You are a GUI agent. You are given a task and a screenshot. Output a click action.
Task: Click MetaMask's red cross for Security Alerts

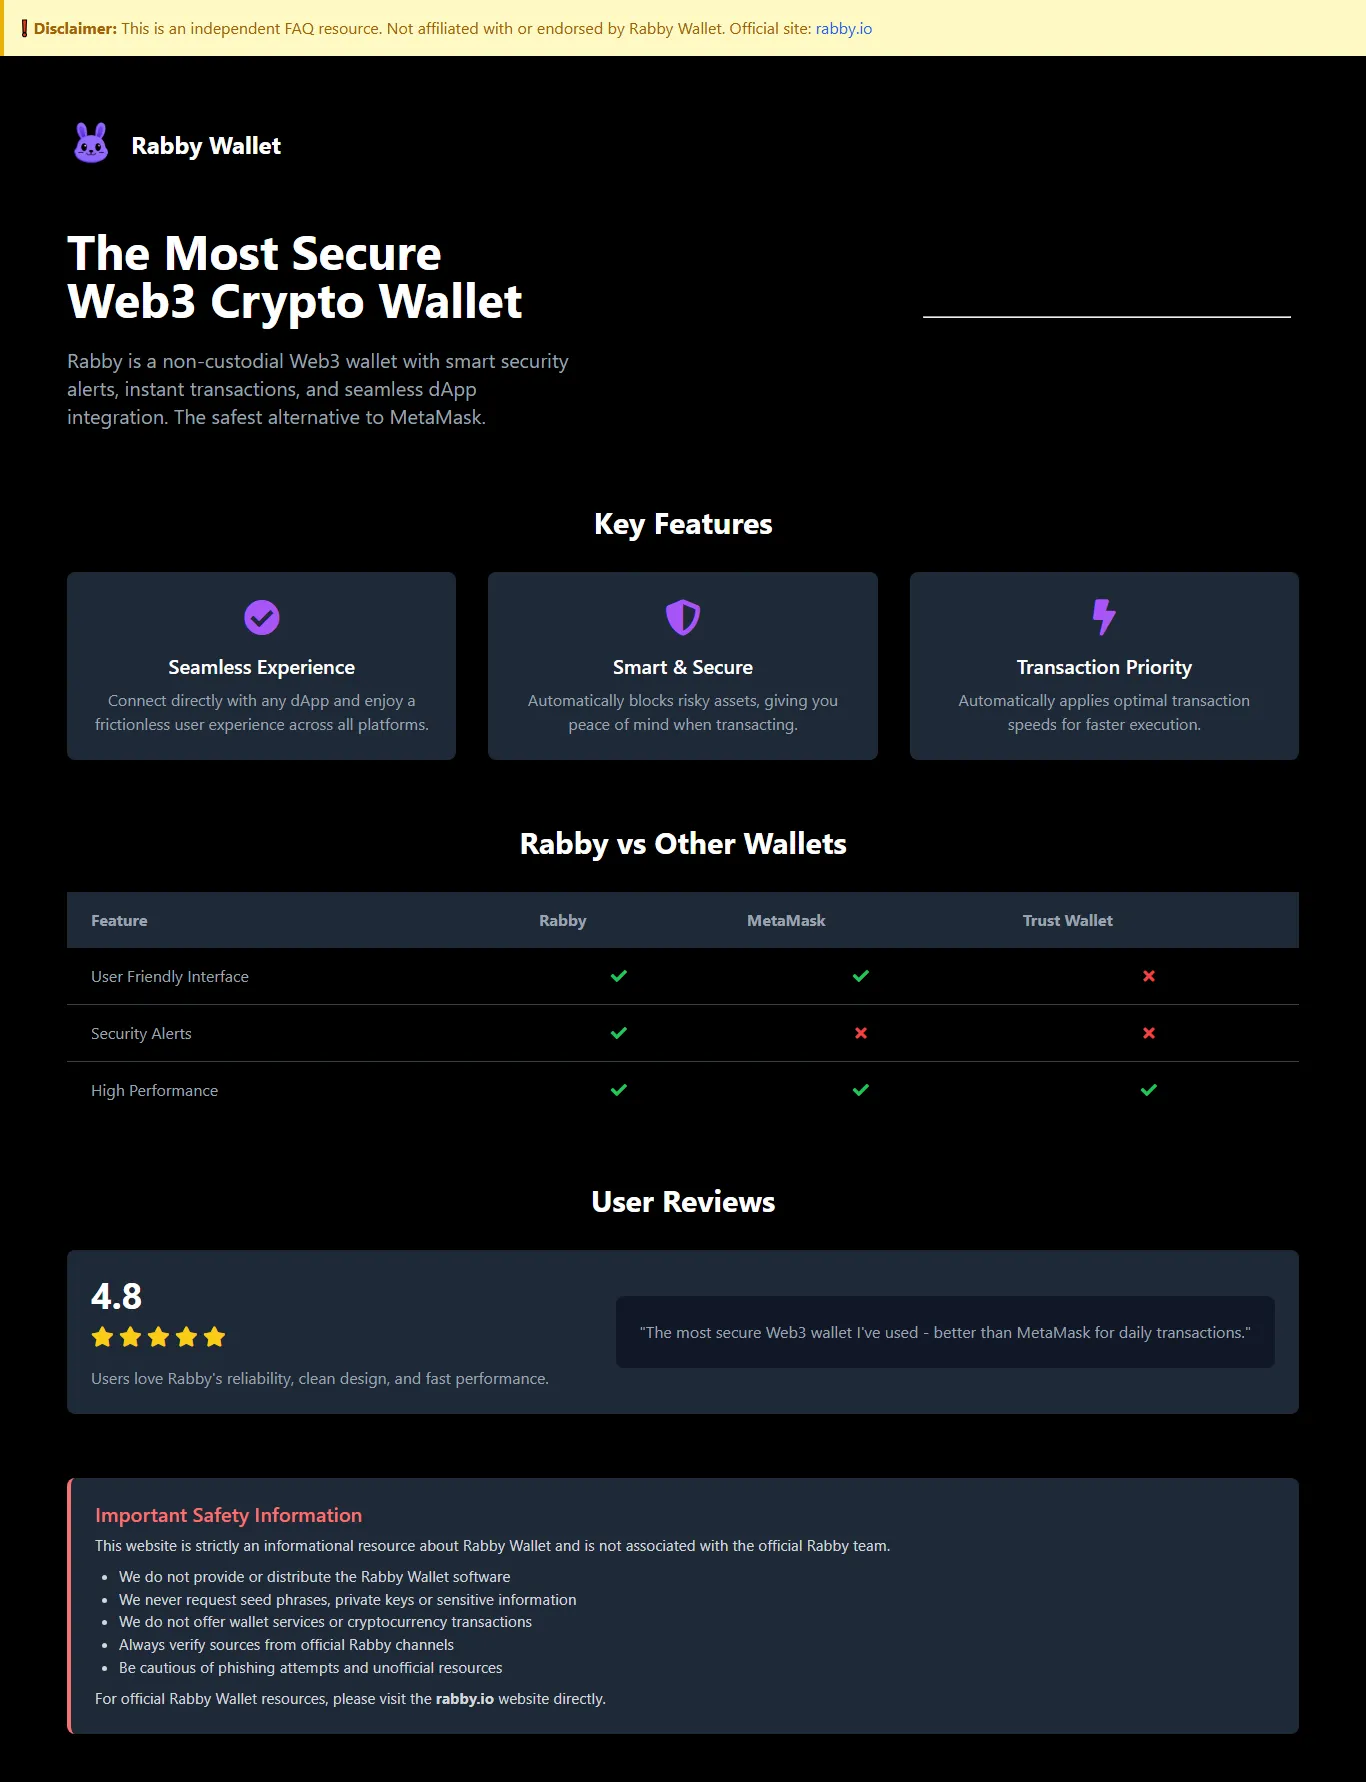pos(861,1033)
